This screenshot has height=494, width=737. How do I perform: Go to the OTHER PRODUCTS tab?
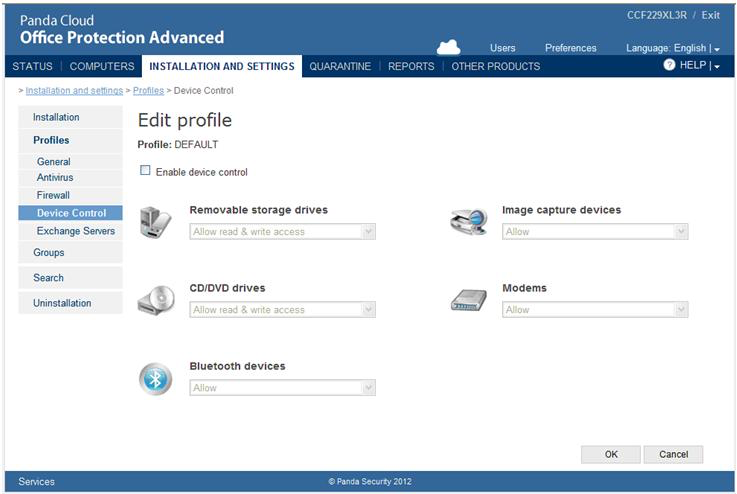pyautogui.click(x=496, y=66)
